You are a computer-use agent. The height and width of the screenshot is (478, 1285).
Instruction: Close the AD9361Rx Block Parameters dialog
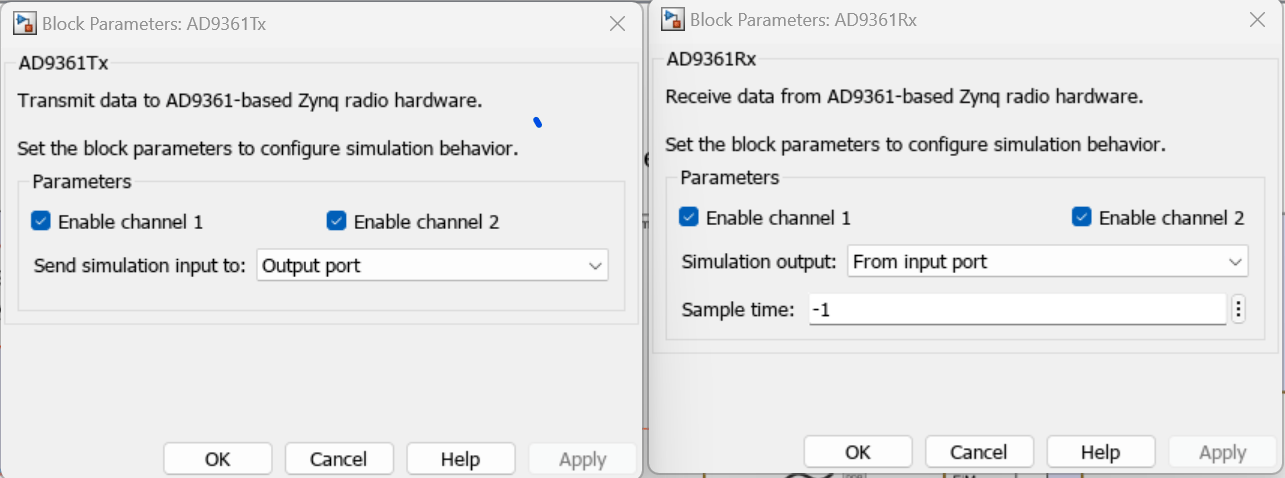pos(1257,19)
